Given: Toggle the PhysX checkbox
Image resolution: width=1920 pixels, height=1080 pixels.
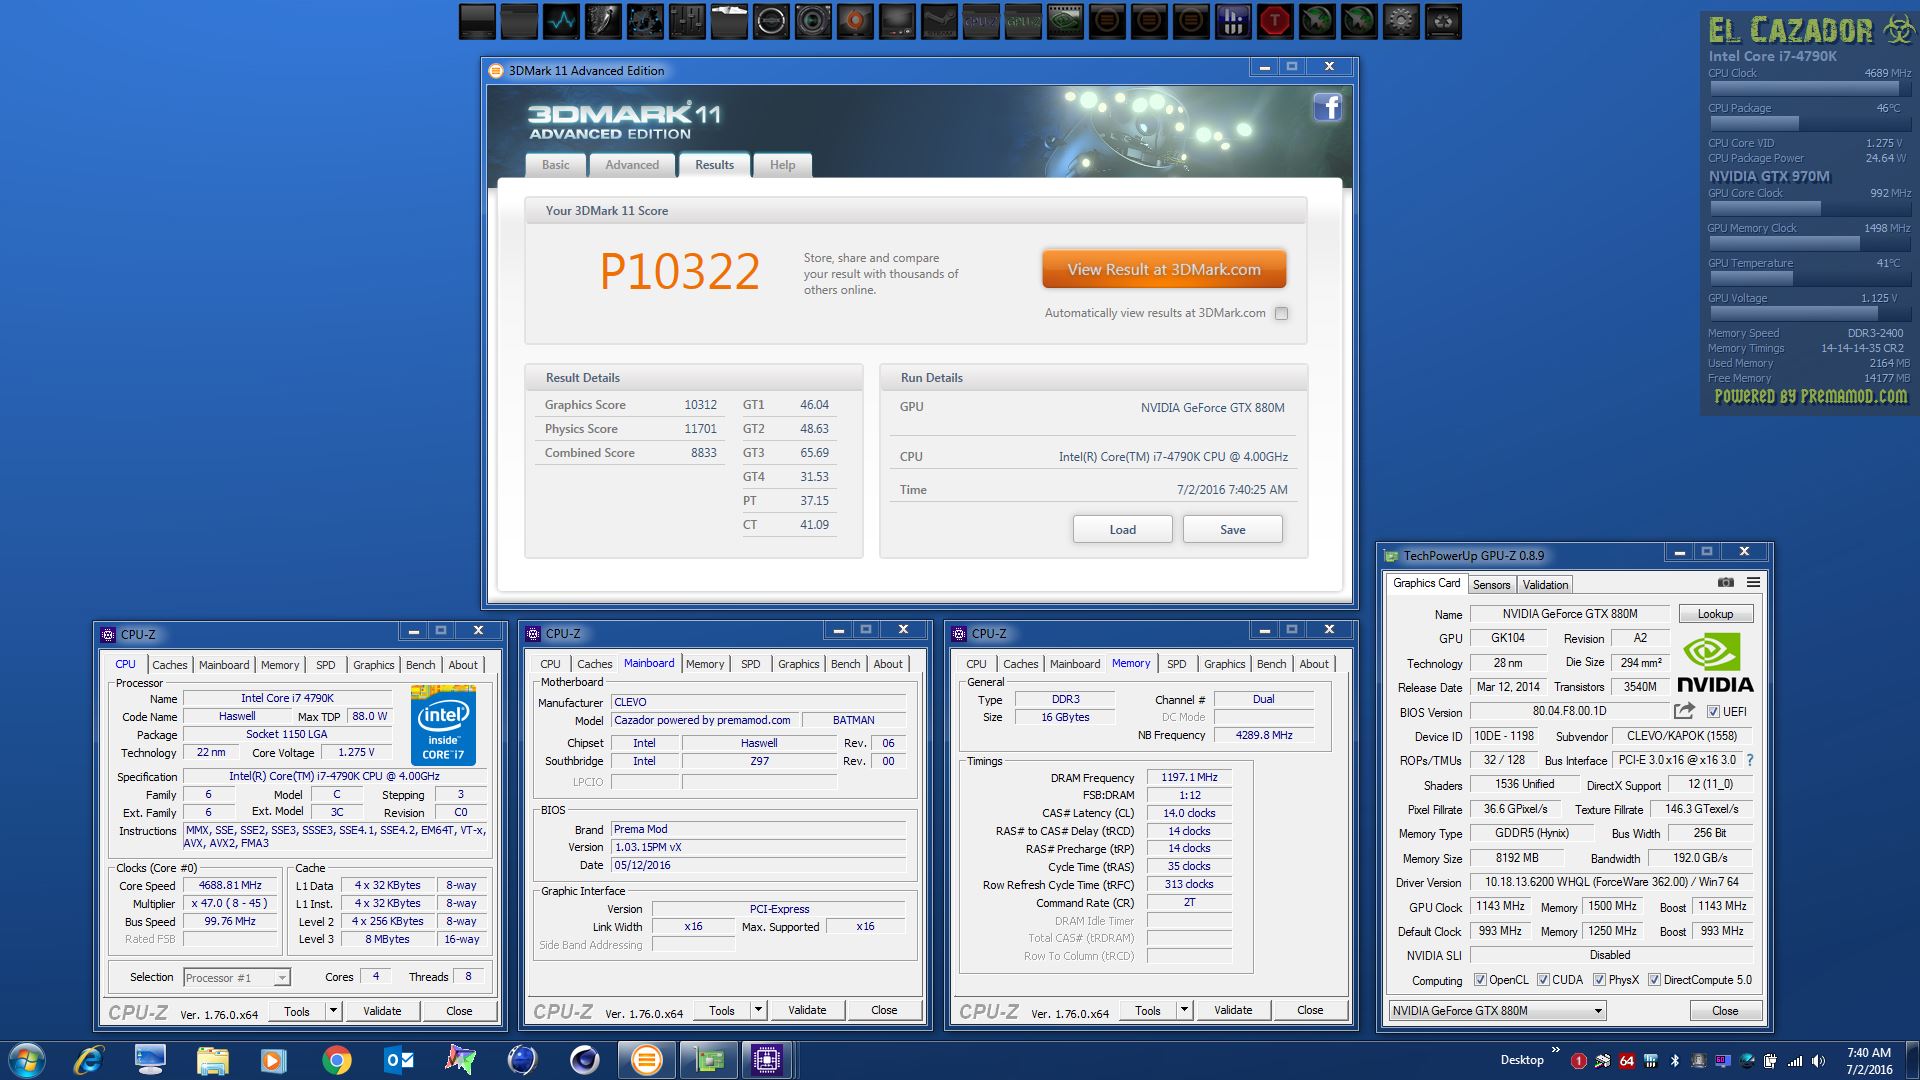Looking at the screenshot, I should pos(1599,980).
